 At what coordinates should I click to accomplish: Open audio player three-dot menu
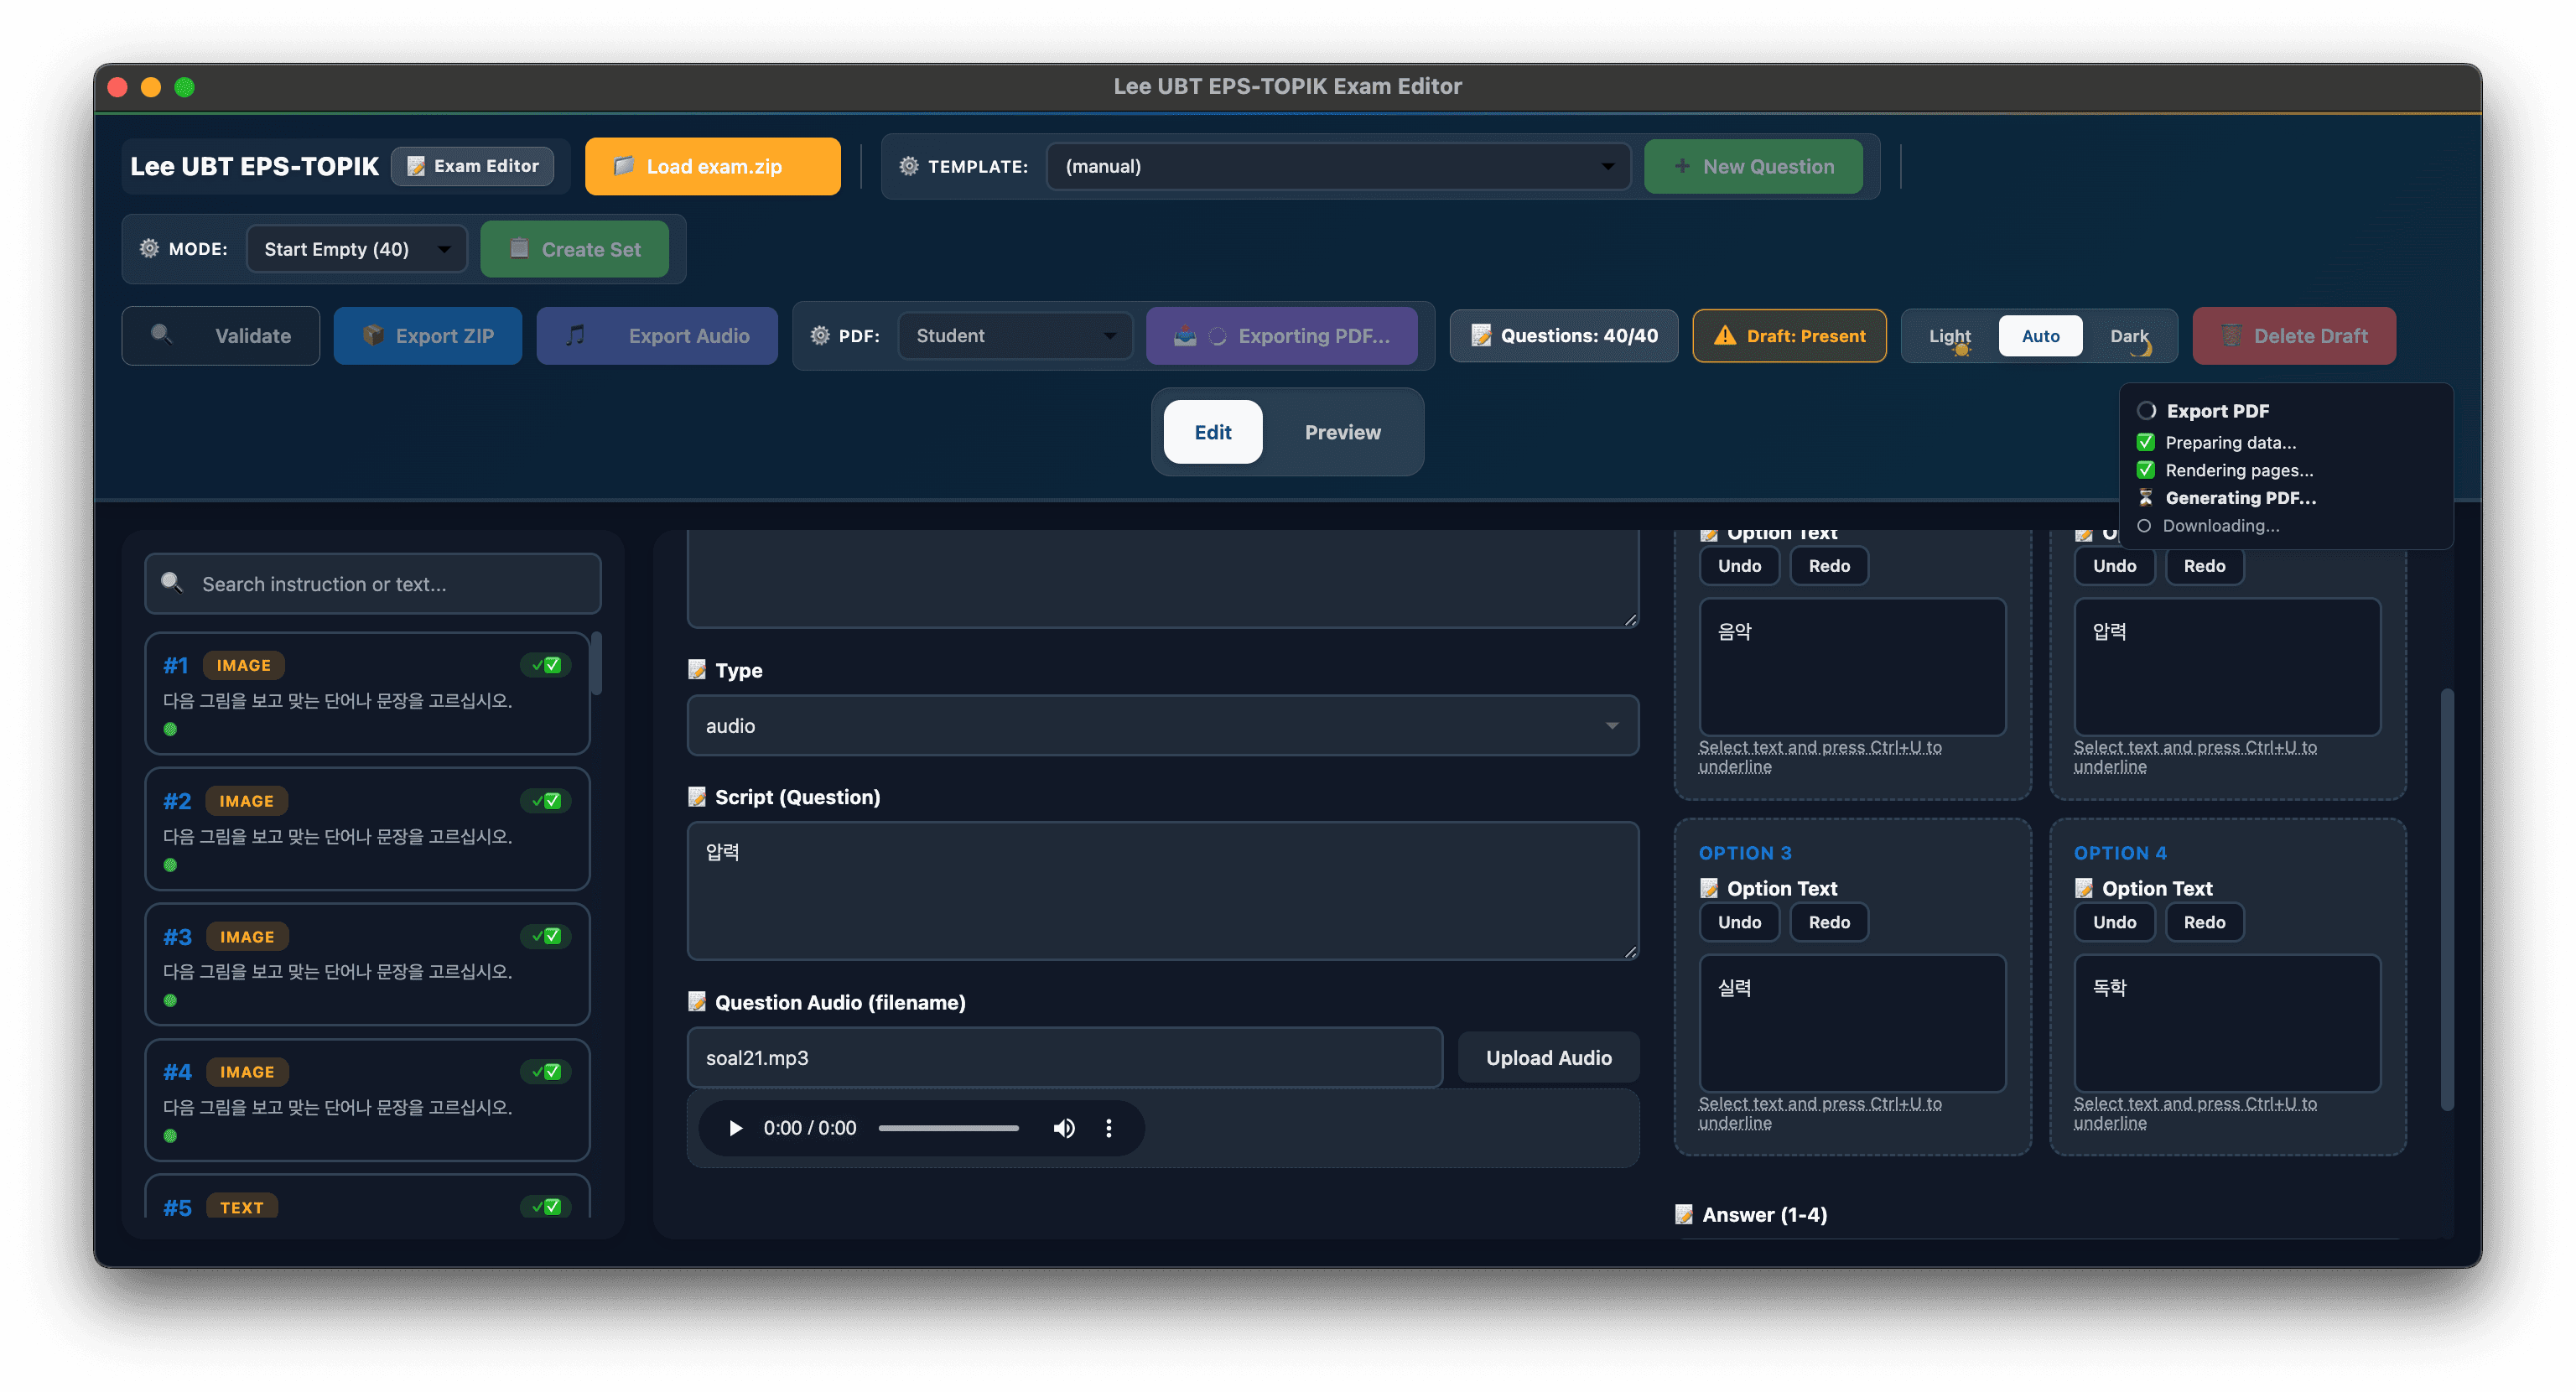pos(1108,1128)
